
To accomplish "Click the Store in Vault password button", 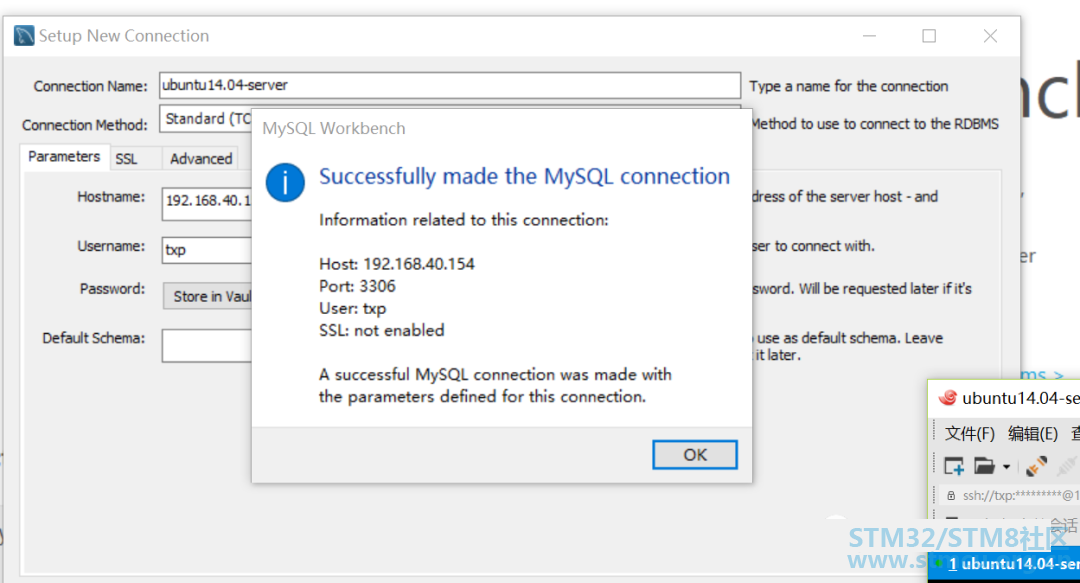I will (x=208, y=296).
